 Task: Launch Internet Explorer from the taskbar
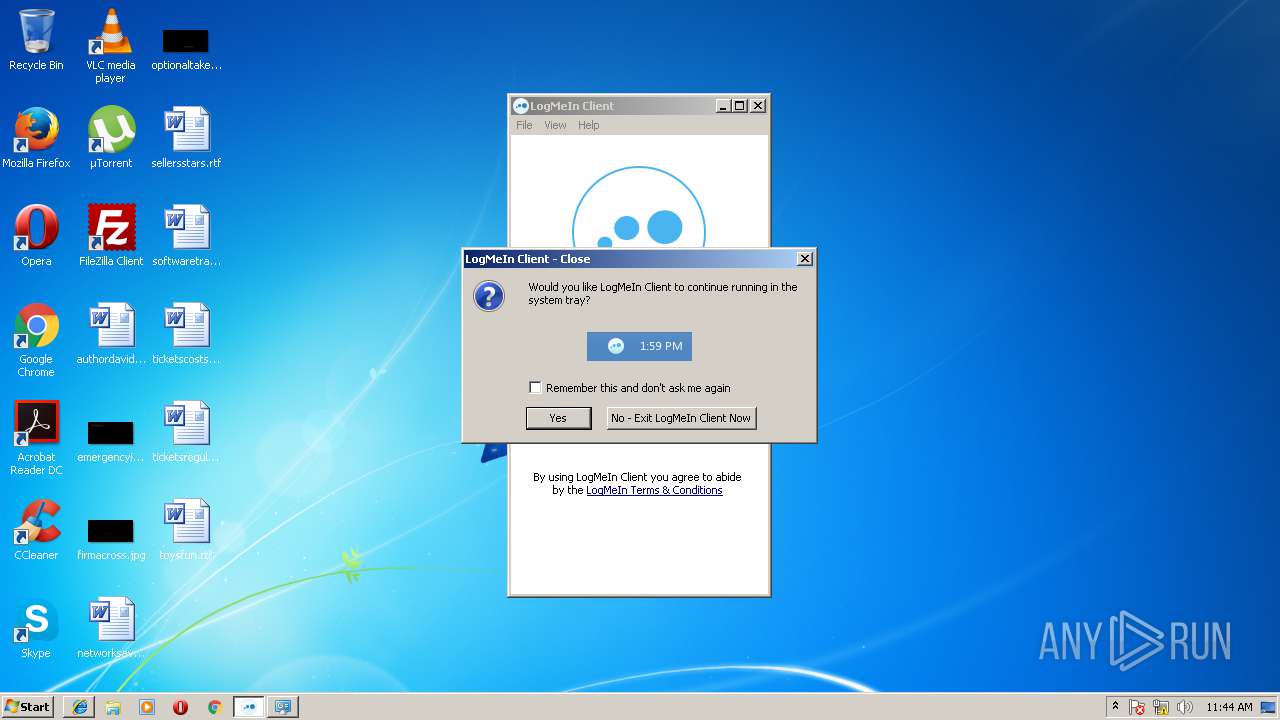point(80,707)
